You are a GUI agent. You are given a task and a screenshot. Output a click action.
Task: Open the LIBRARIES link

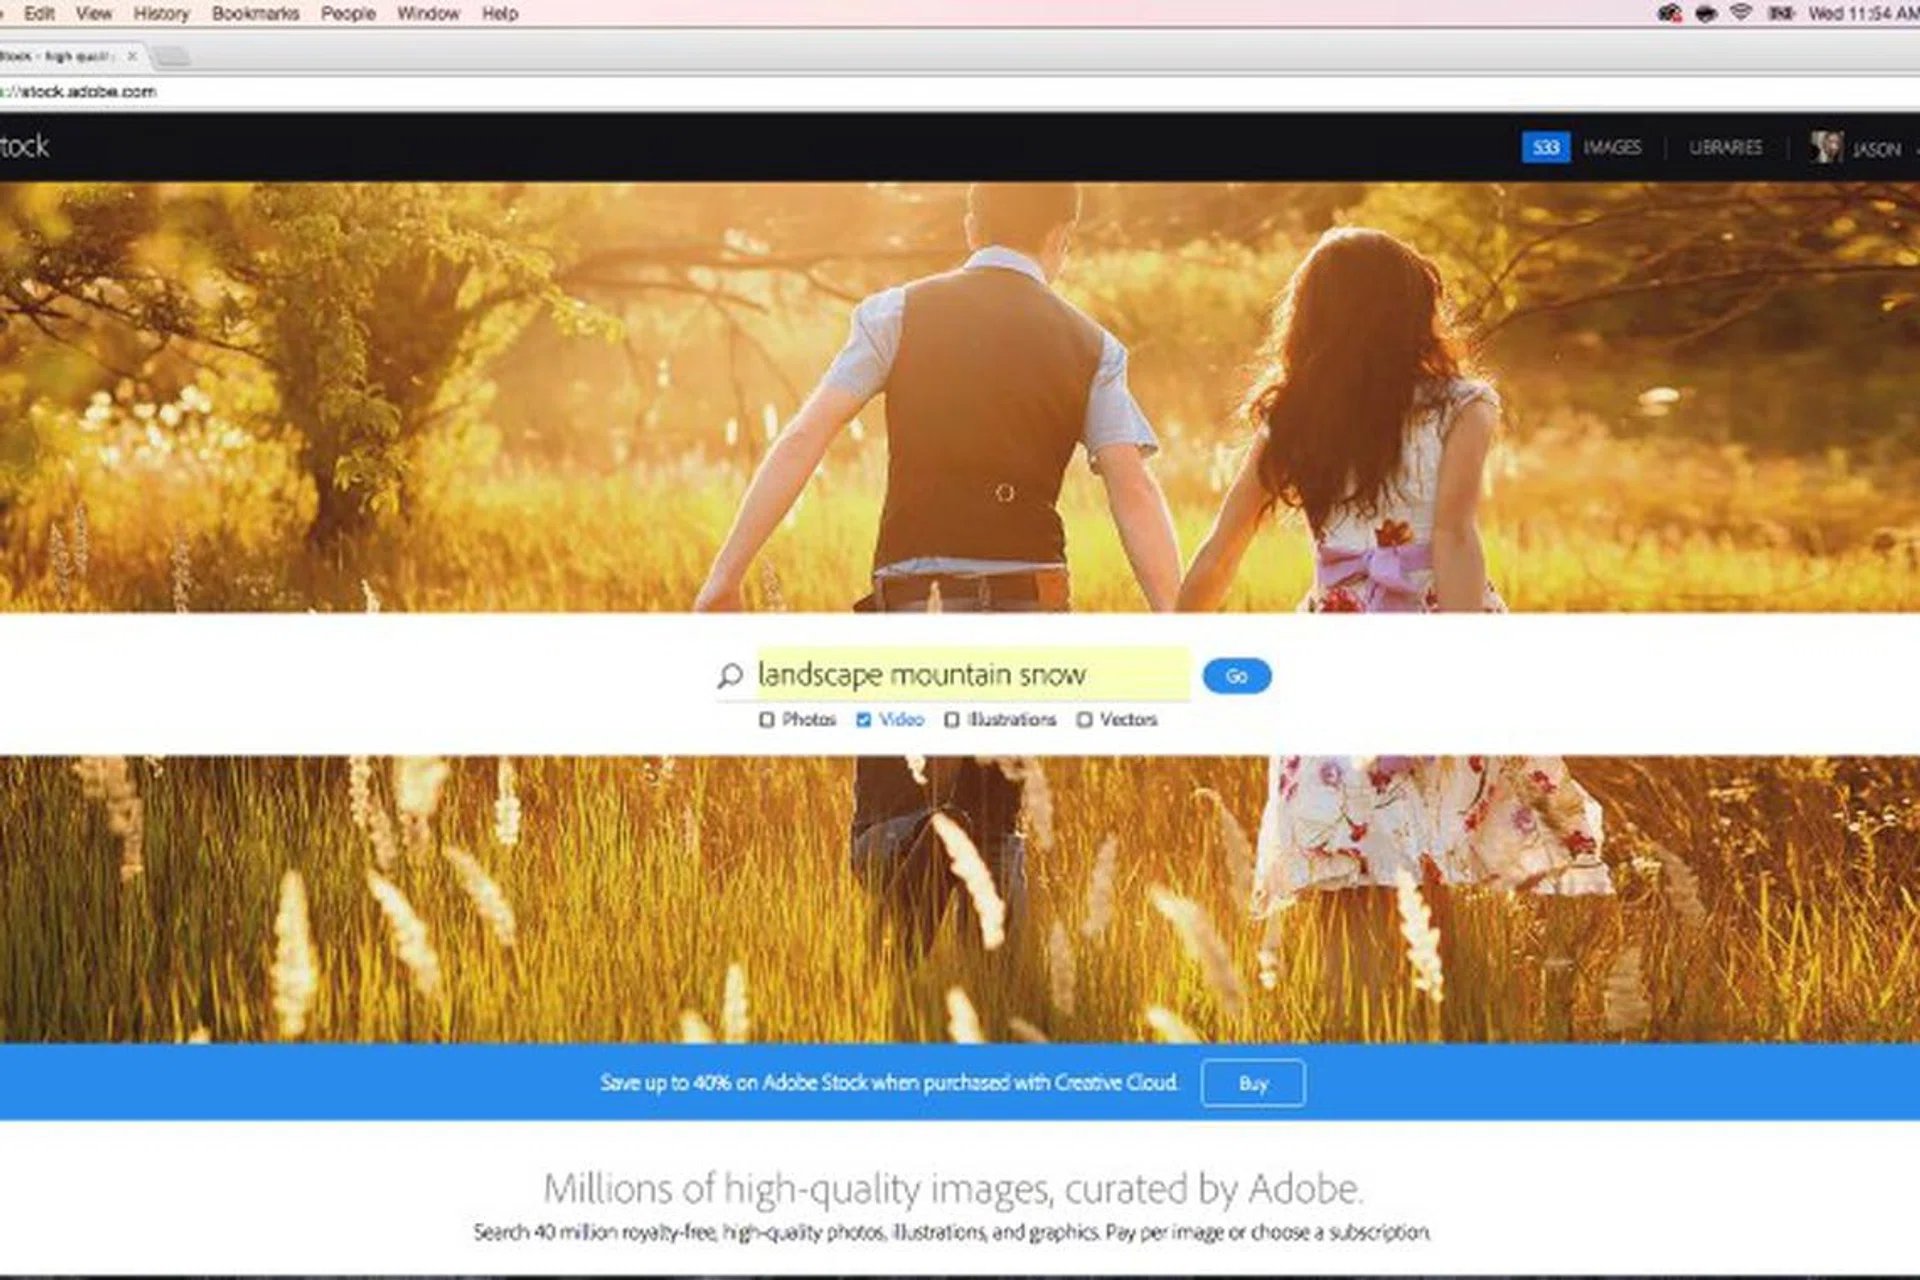click(1725, 148)
